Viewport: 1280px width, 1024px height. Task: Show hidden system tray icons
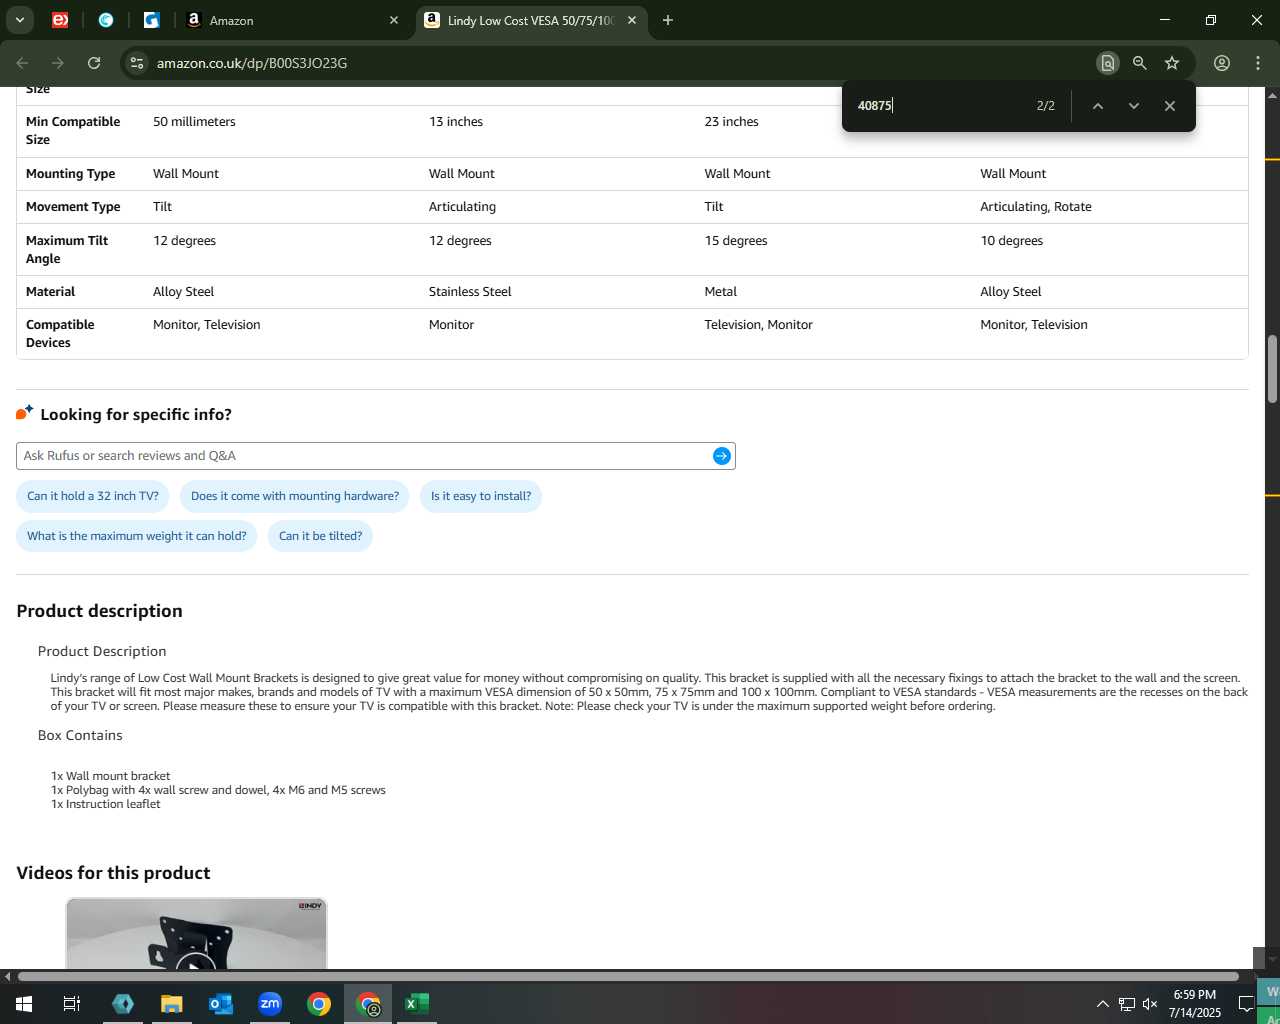pos(1102,1004)
